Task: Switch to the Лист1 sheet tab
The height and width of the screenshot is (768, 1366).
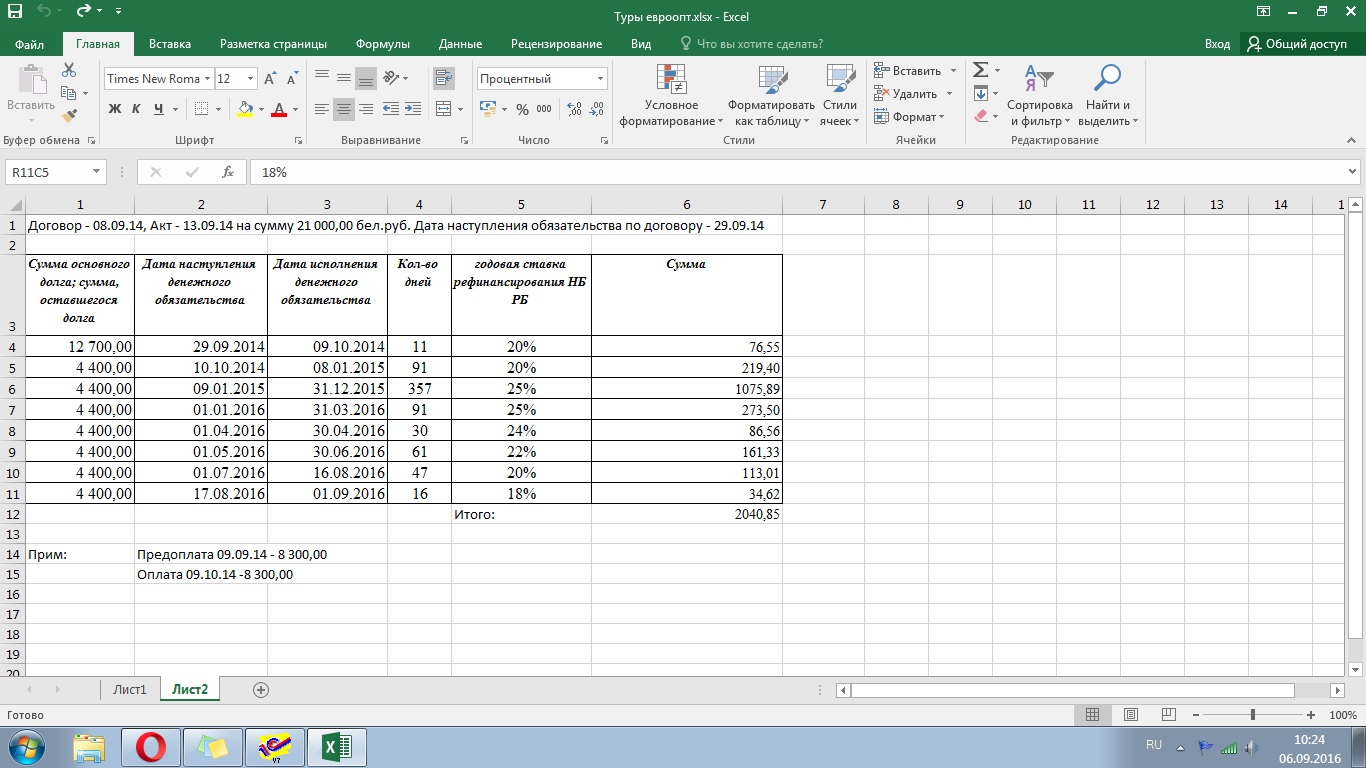Action: 130,690
